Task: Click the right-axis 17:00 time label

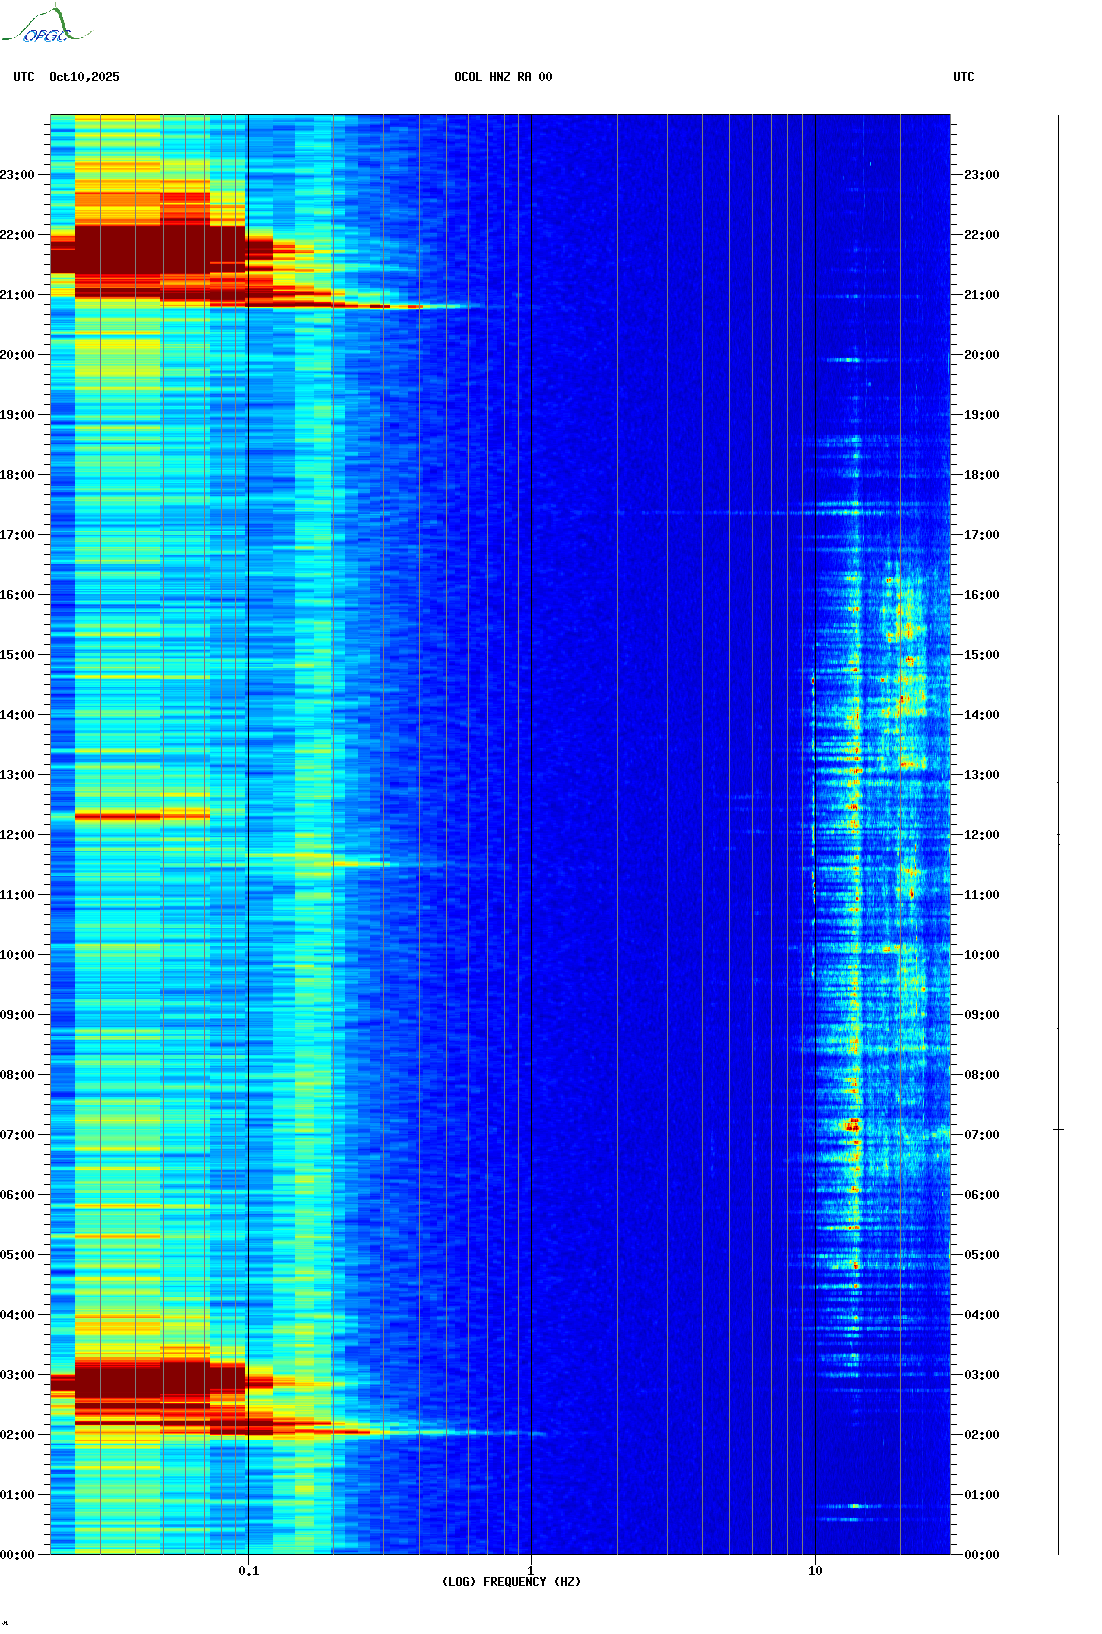Action: (982, 535)
